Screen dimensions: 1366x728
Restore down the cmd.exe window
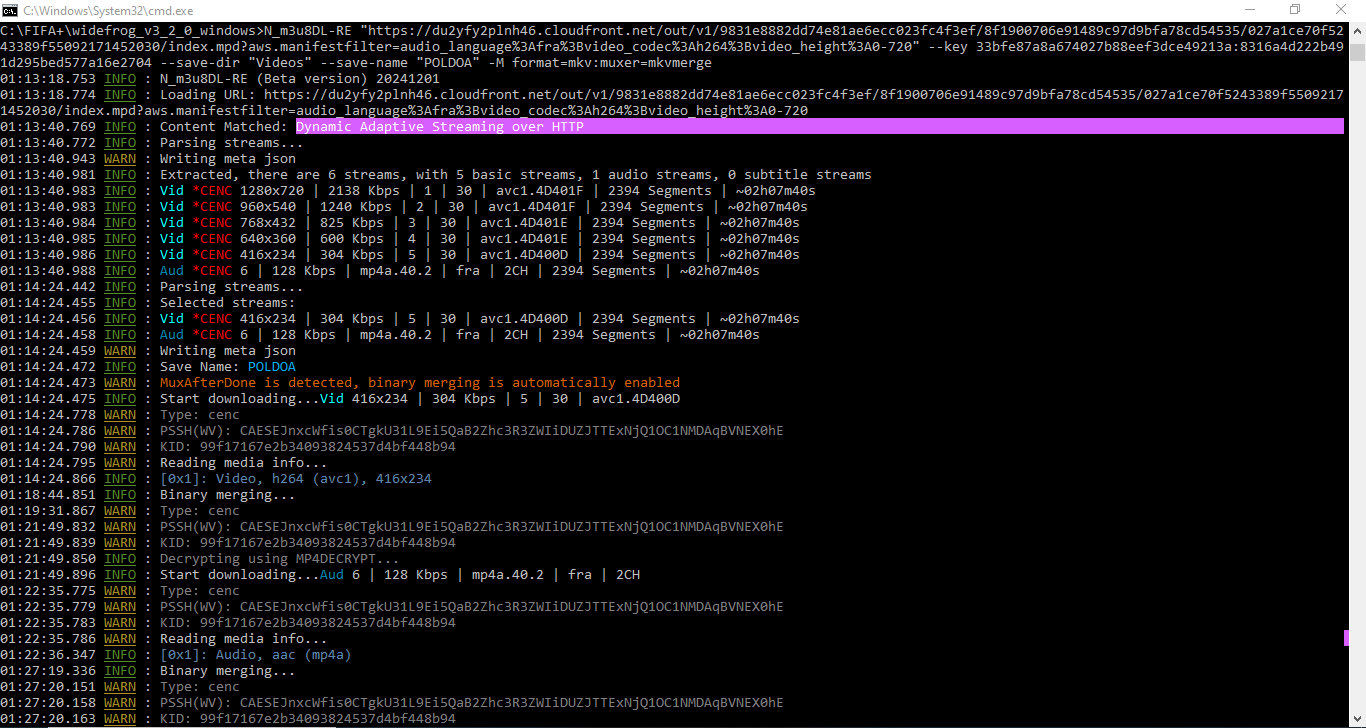pos(1295,9)
